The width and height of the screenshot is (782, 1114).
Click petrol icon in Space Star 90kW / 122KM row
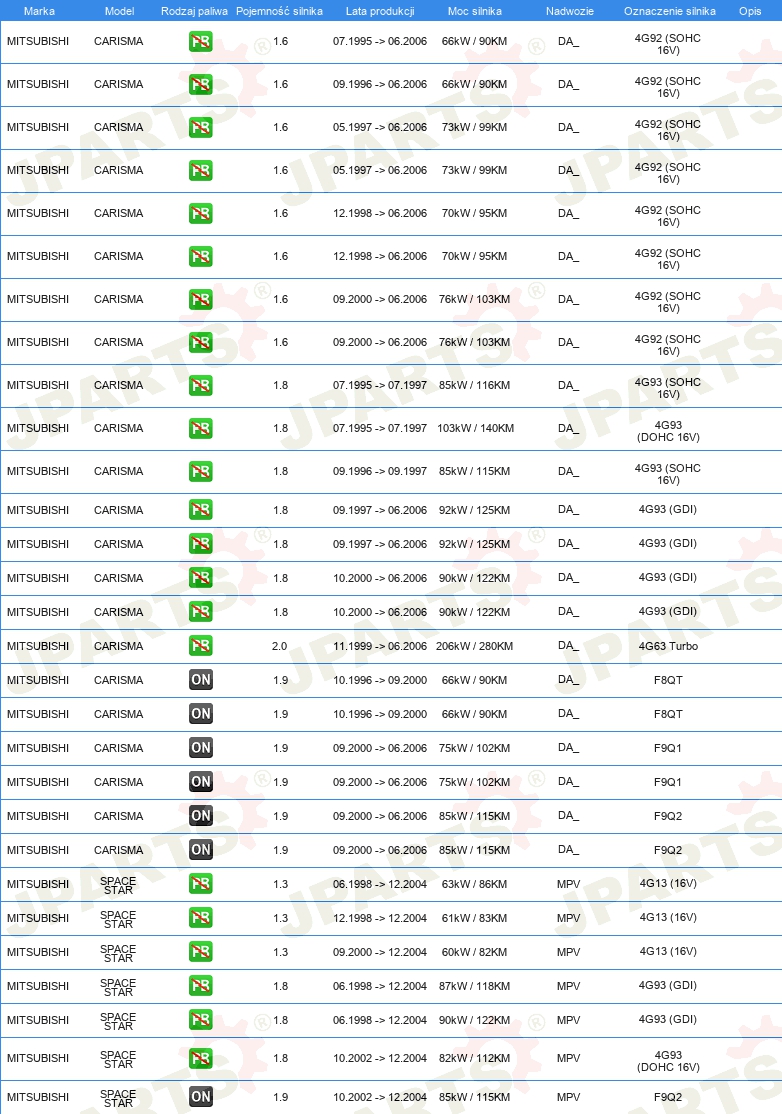click(201, 1020)
